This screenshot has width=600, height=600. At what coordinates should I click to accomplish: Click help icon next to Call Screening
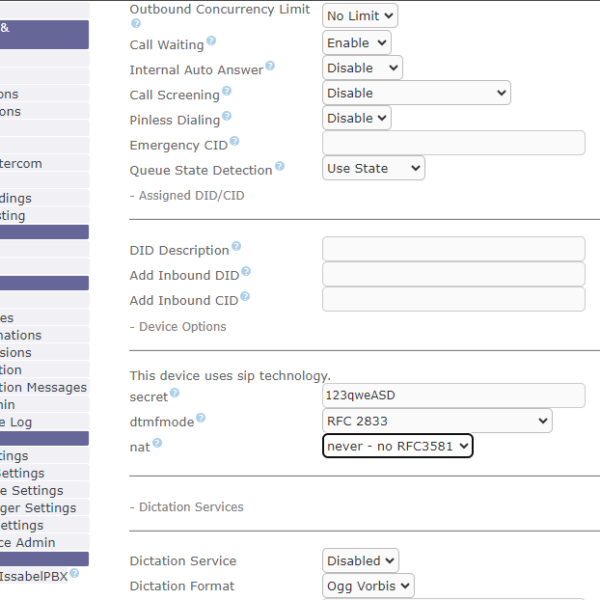(226, 93)
